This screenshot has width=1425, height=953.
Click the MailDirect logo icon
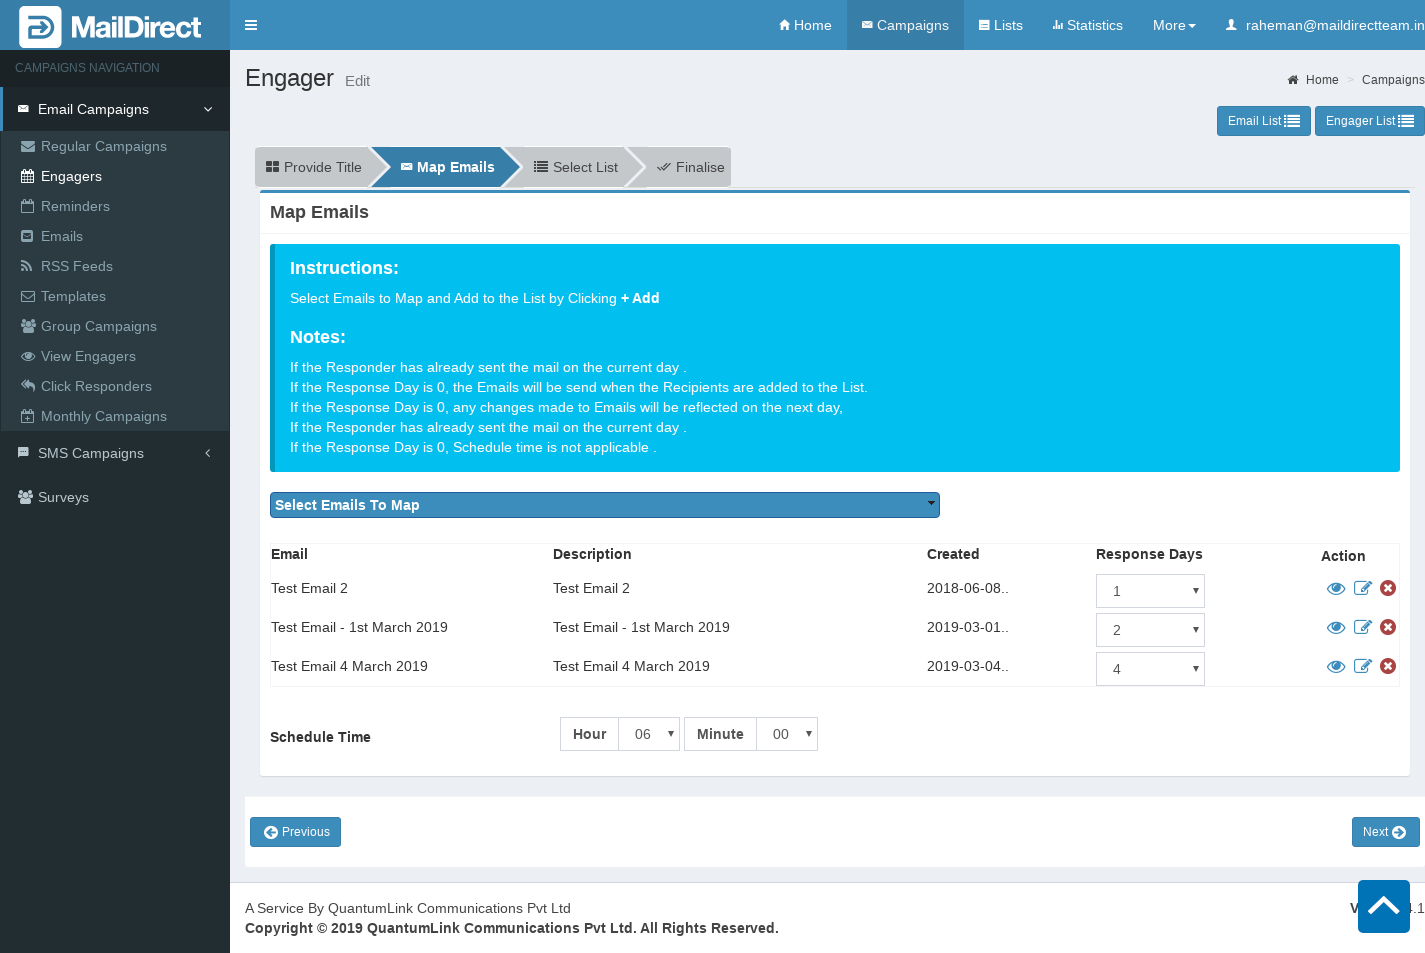(40, 27)
